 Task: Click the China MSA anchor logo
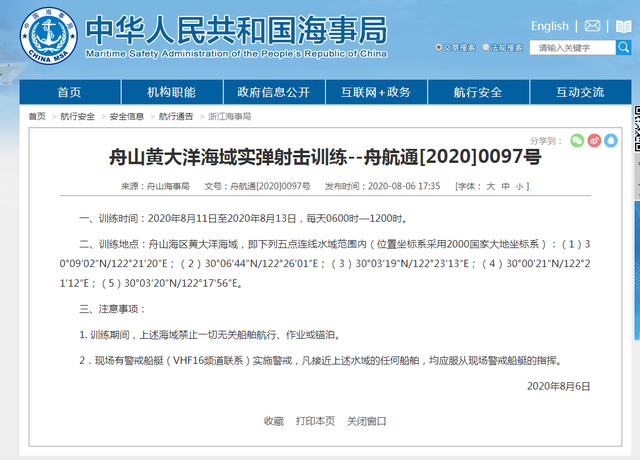point(48,36)
